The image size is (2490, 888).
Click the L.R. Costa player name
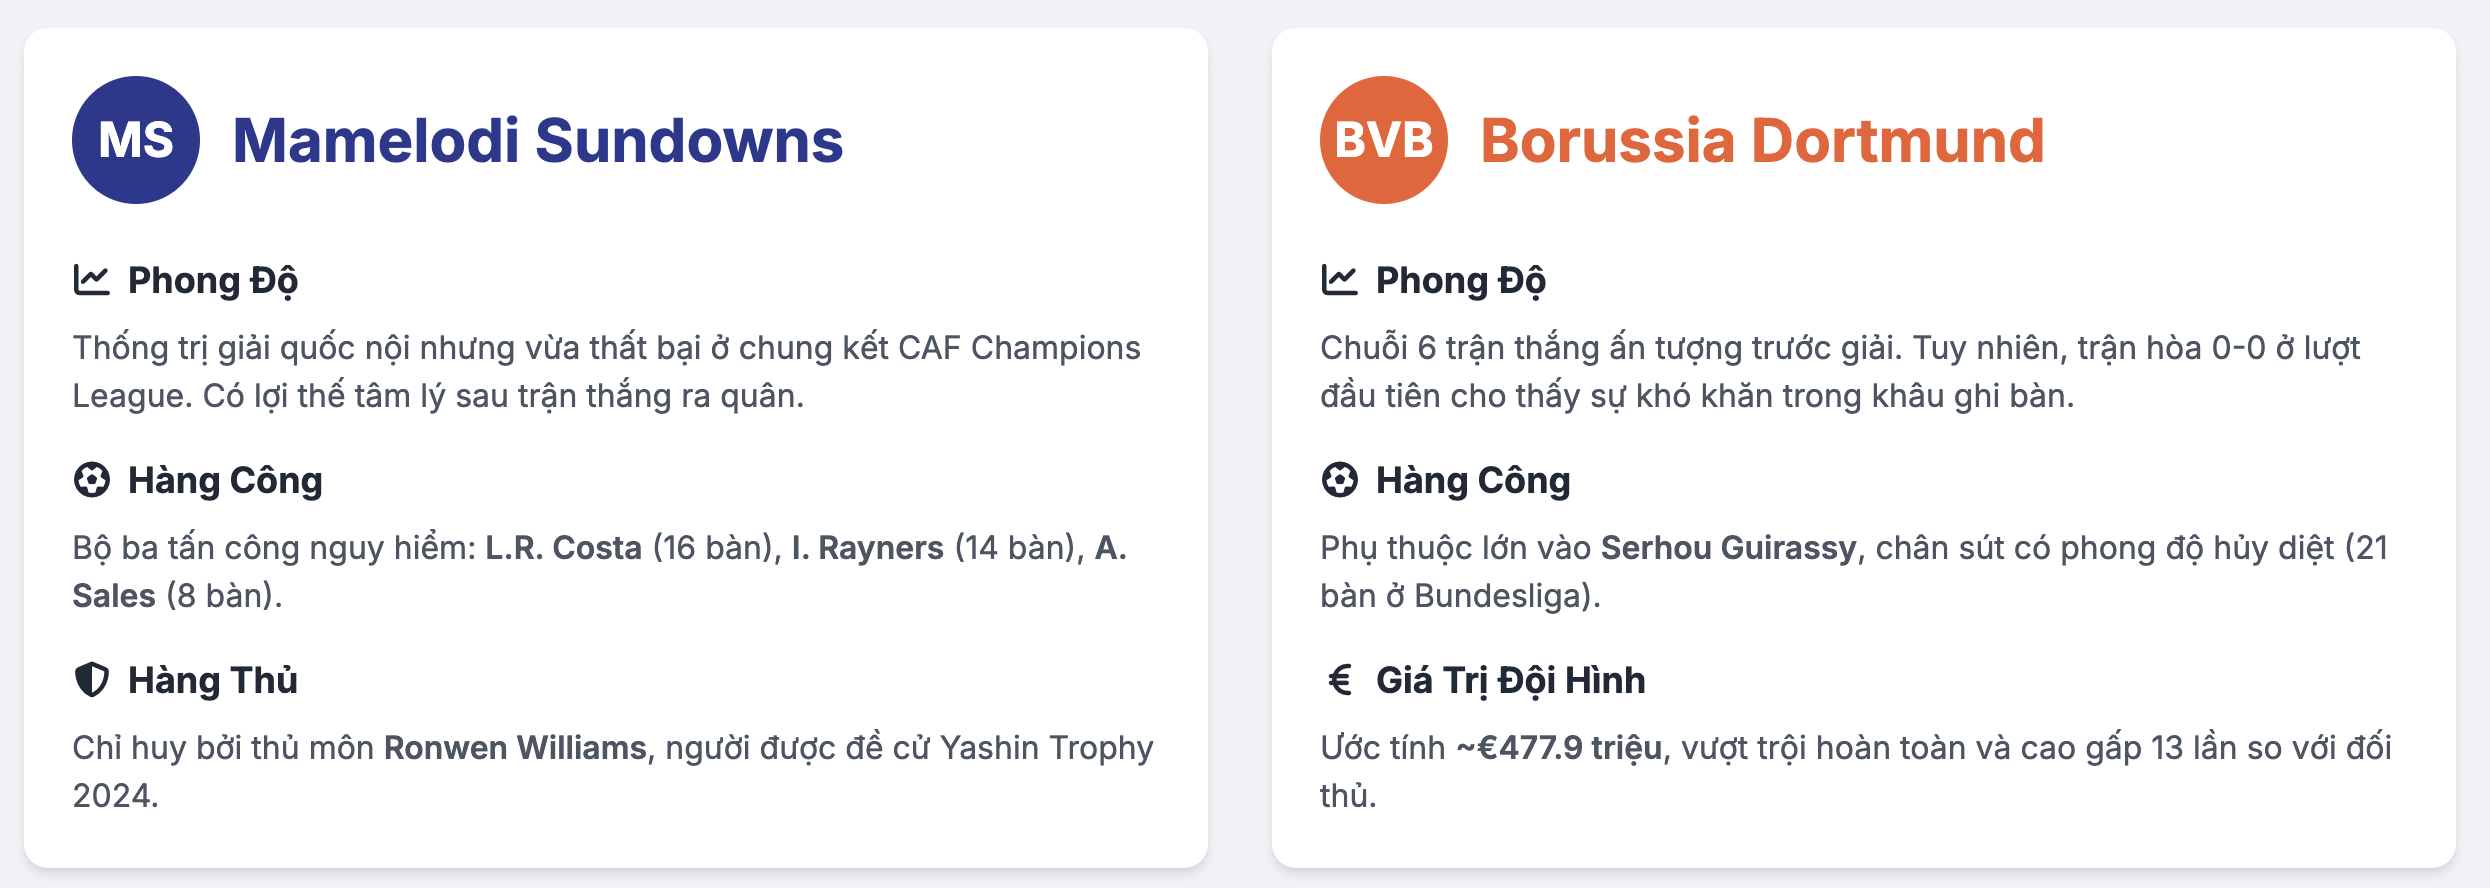(563, 548)
